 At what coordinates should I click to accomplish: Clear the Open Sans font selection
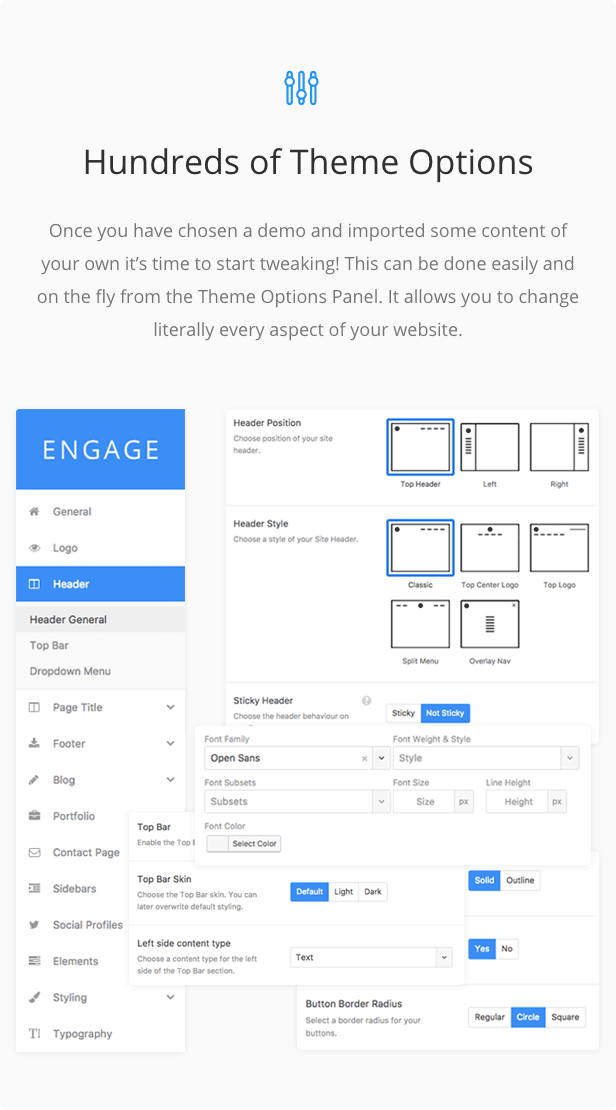365,758
